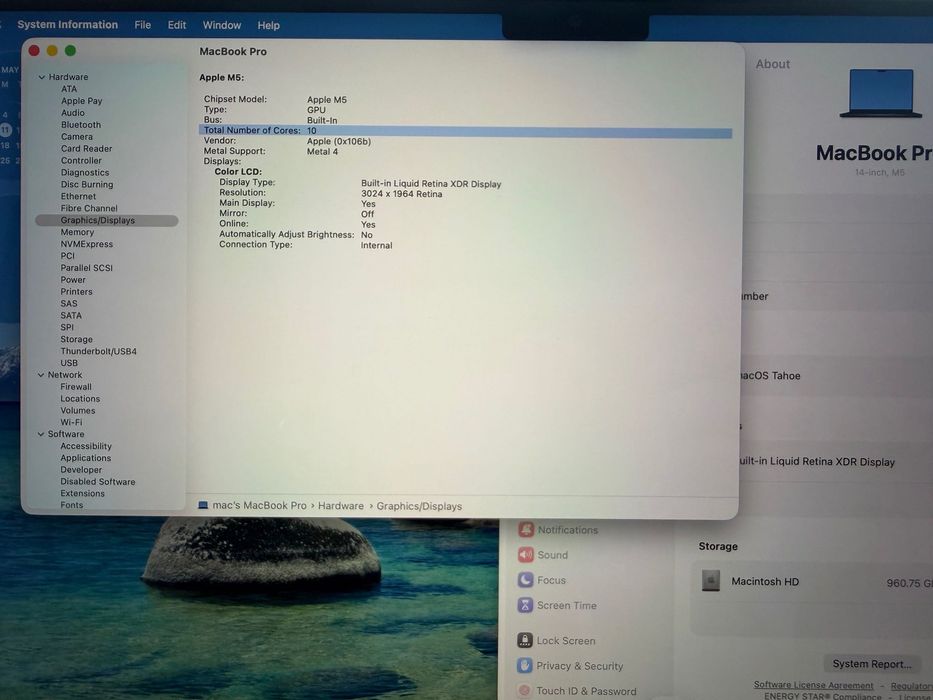Click the Resolution value 3024 x 1964 Retina
933x700 pixels.
pos(402,194)
